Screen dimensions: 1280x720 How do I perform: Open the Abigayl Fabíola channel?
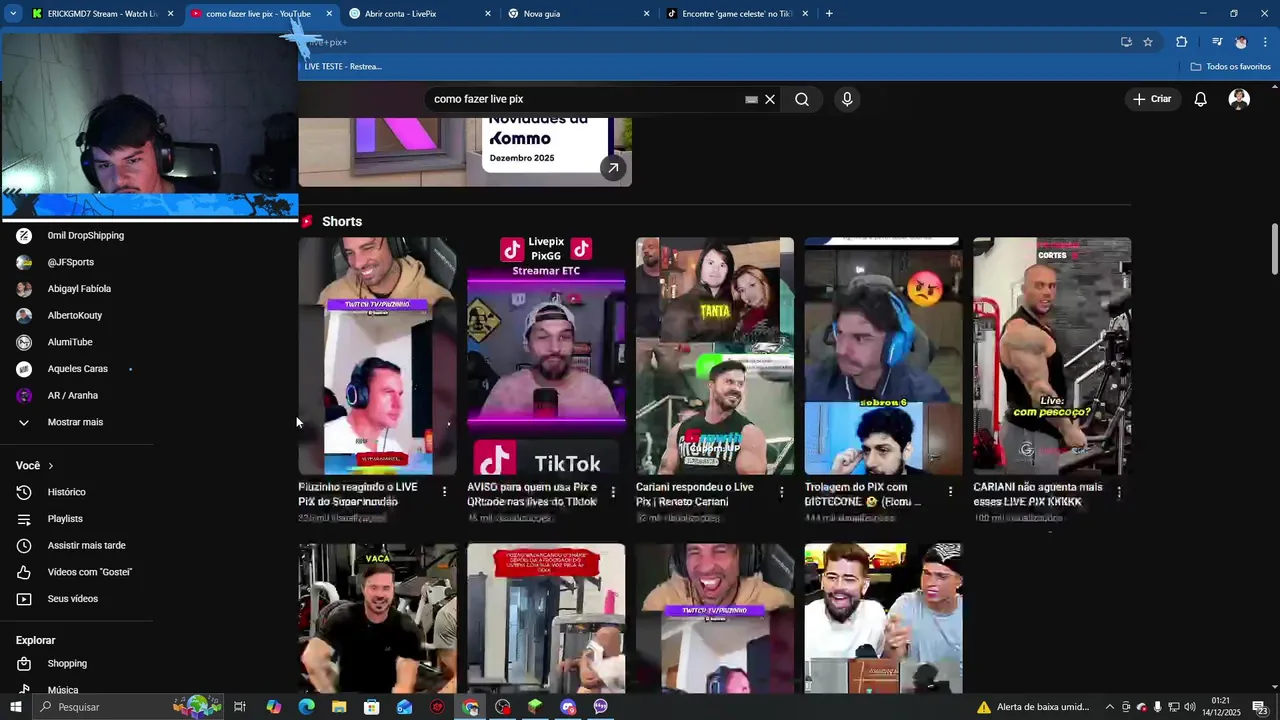click(x=77, y=289)
